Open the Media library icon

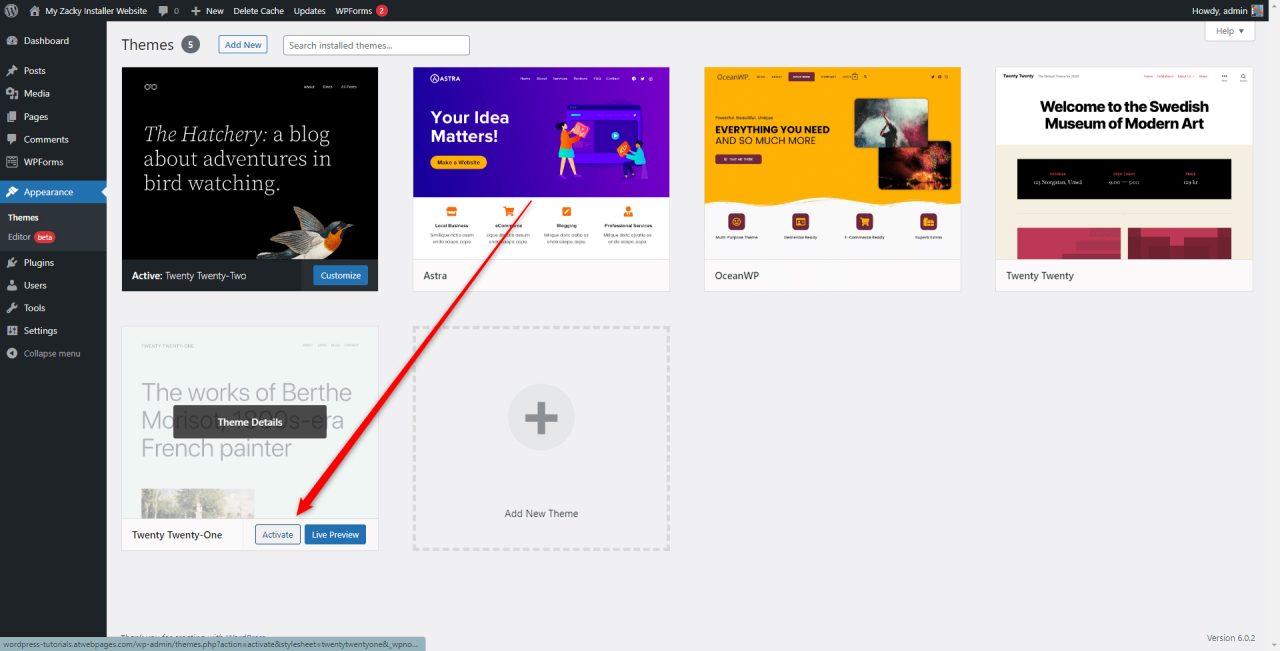[x=13, y=93]
